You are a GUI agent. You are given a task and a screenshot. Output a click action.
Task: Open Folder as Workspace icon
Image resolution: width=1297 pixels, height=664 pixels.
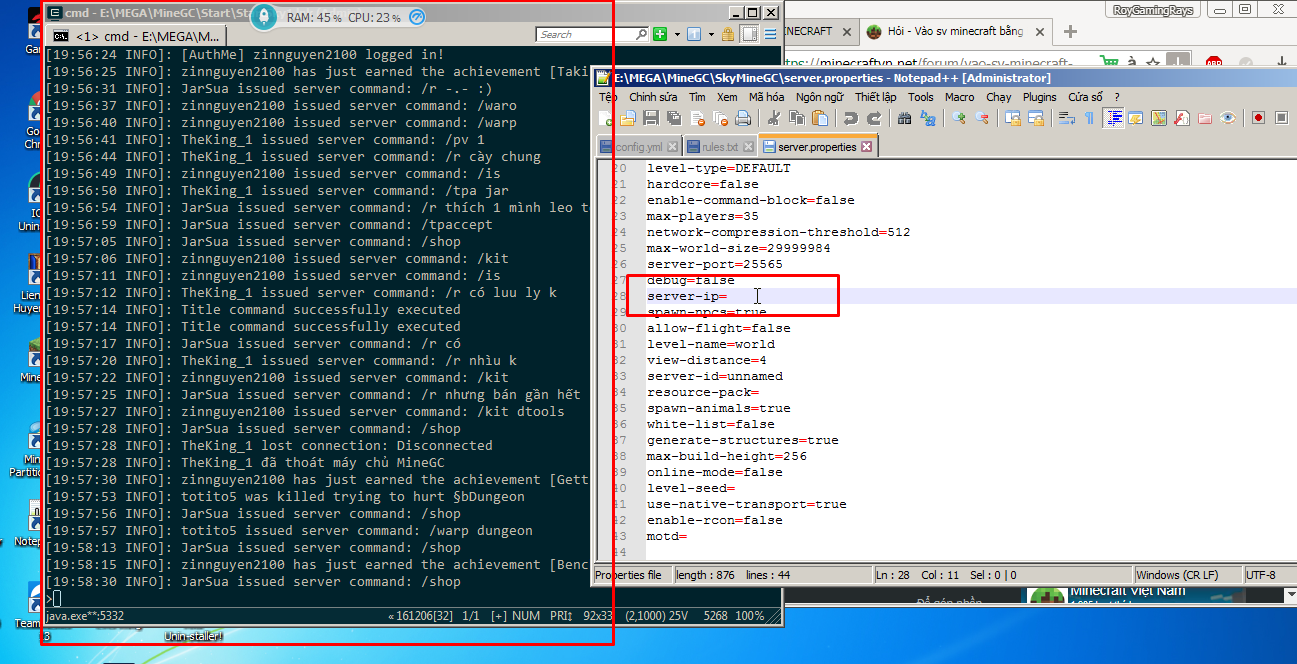pyautogui.click(x=1204, y=118)
